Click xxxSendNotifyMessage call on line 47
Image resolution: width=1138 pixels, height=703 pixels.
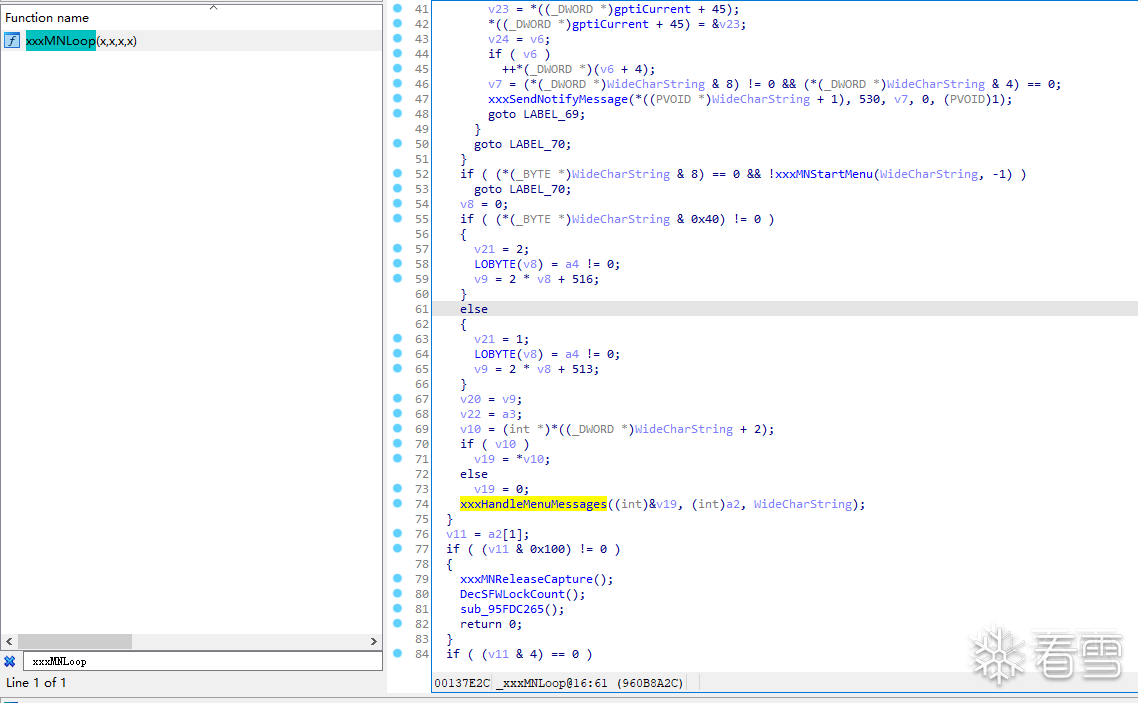coord(557,99)
